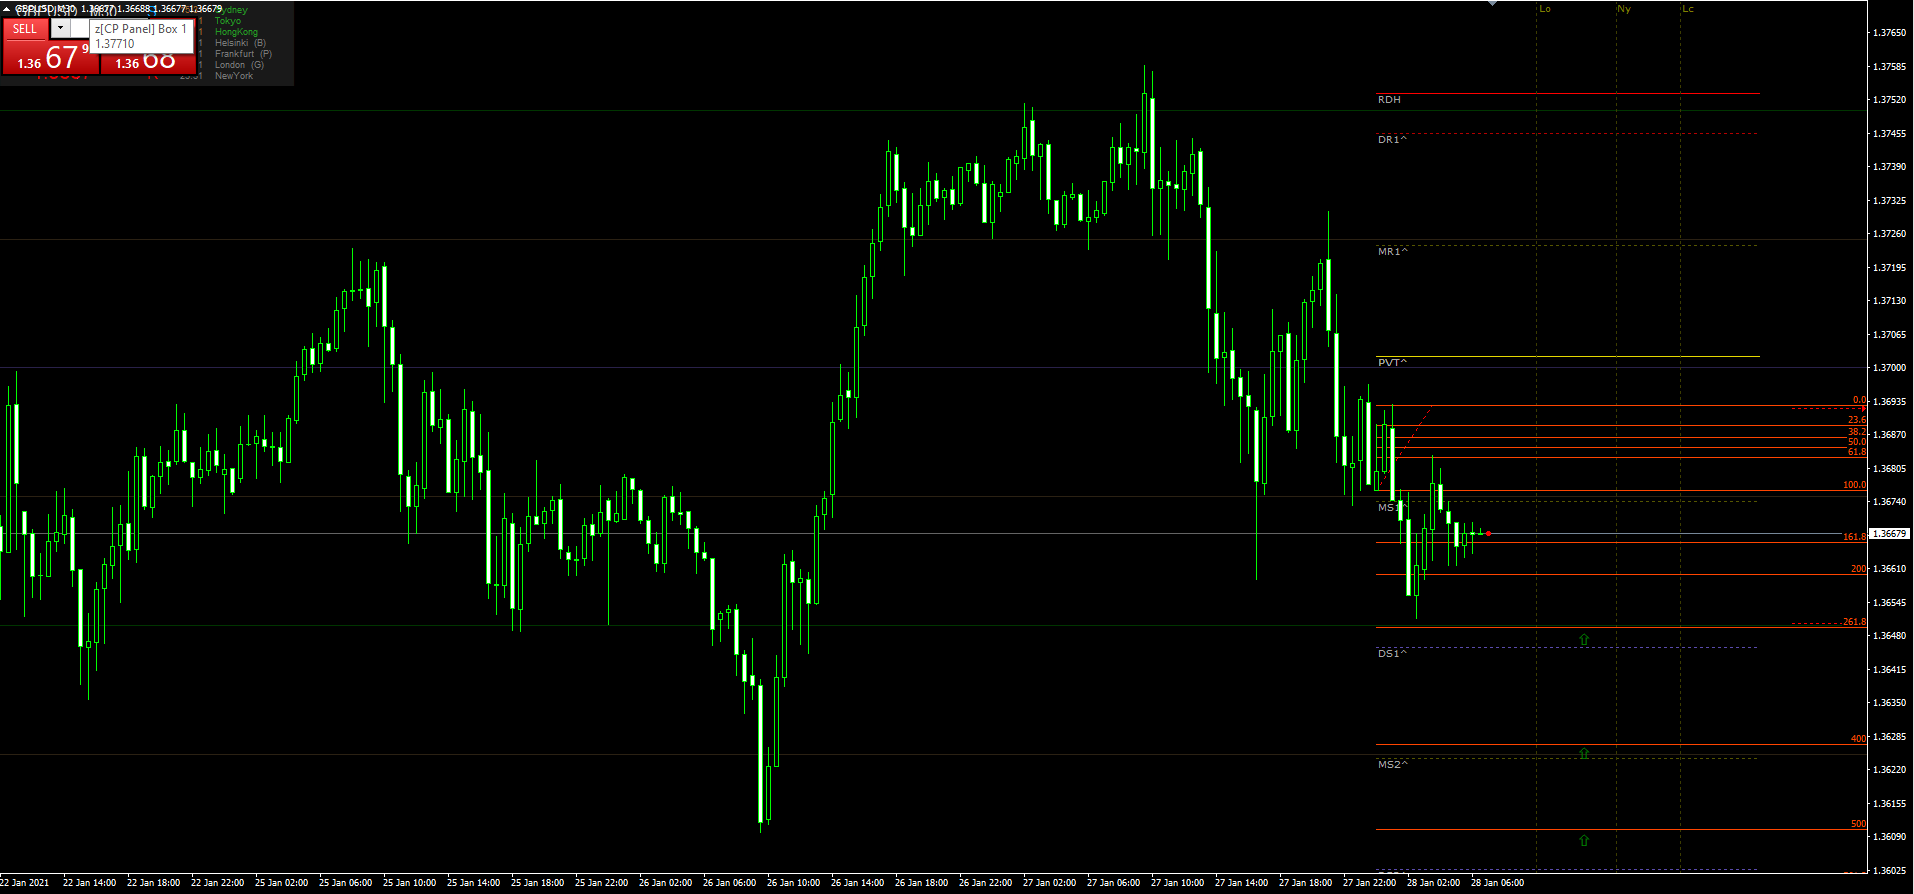Click the green arrow near 400 level
The width and height of the screenshot is (1914, 894).
tap(1583, 753)
